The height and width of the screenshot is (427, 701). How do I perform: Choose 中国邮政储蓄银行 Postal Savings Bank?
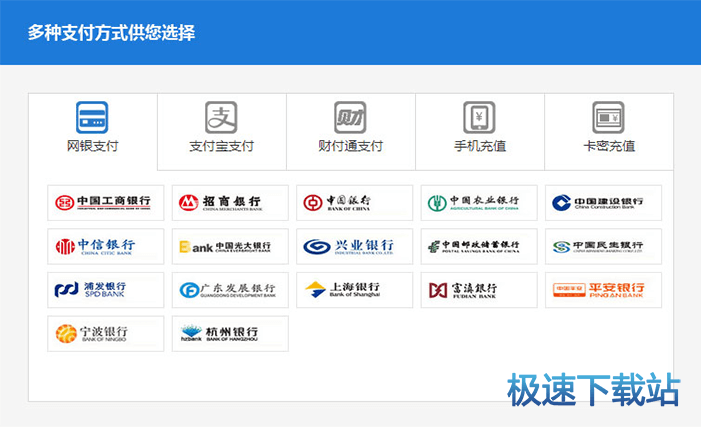479,246
